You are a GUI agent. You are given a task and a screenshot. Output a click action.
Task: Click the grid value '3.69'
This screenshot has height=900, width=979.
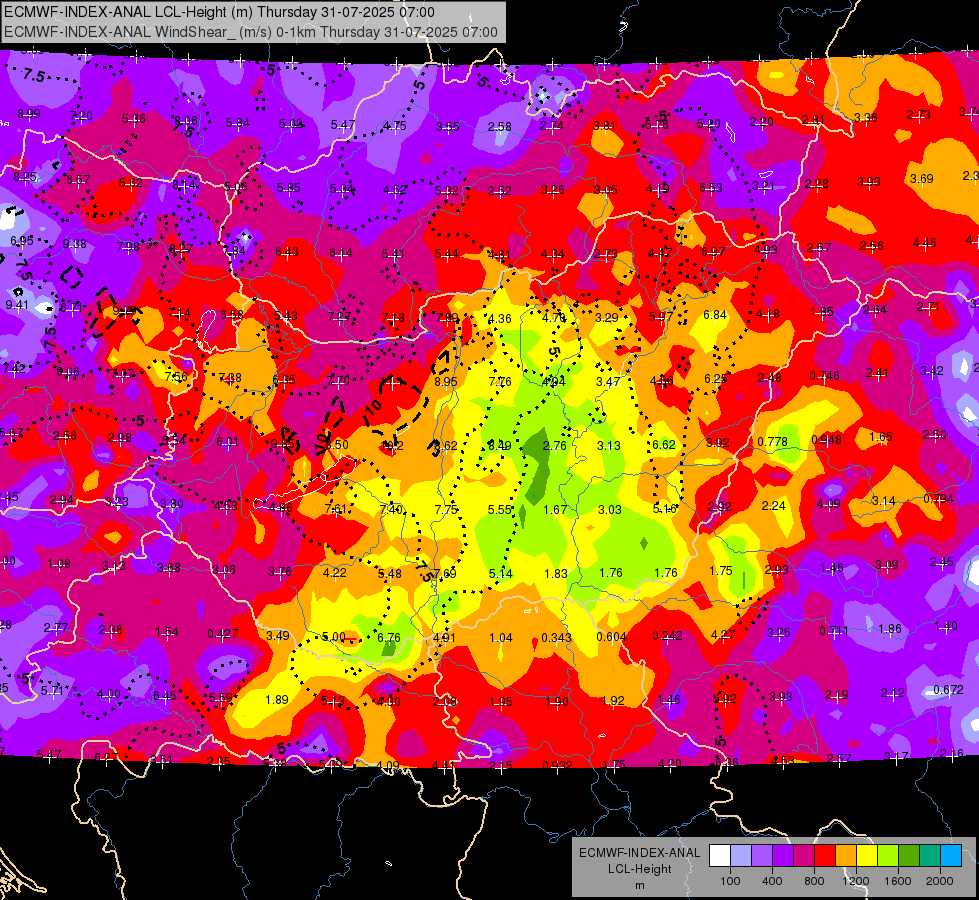click(x=922, y=179)
